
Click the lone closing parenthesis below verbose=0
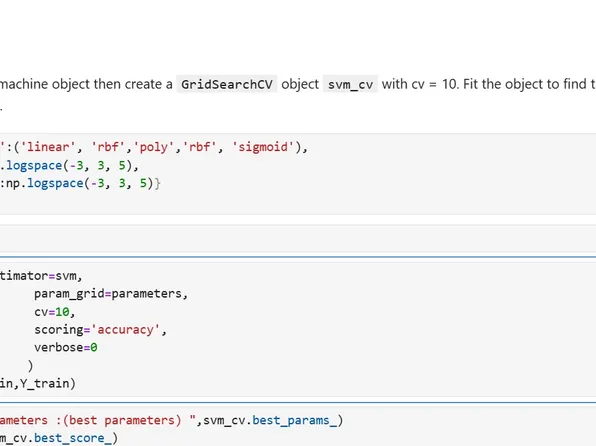(30, 365)
